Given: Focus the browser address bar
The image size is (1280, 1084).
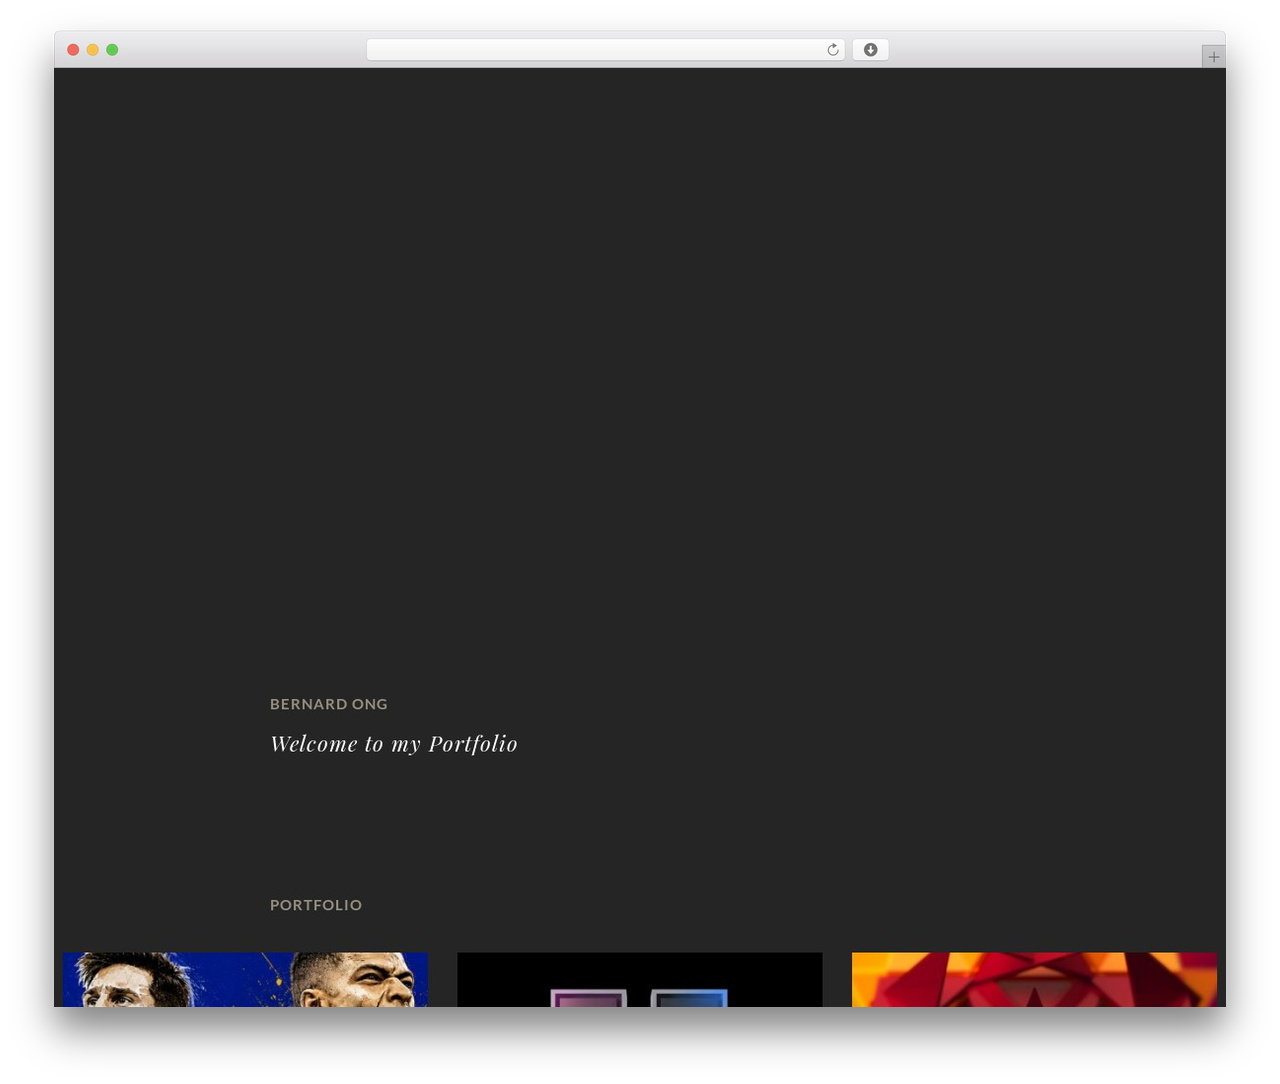Looking at the screenshot, I should tap(605, 50).
